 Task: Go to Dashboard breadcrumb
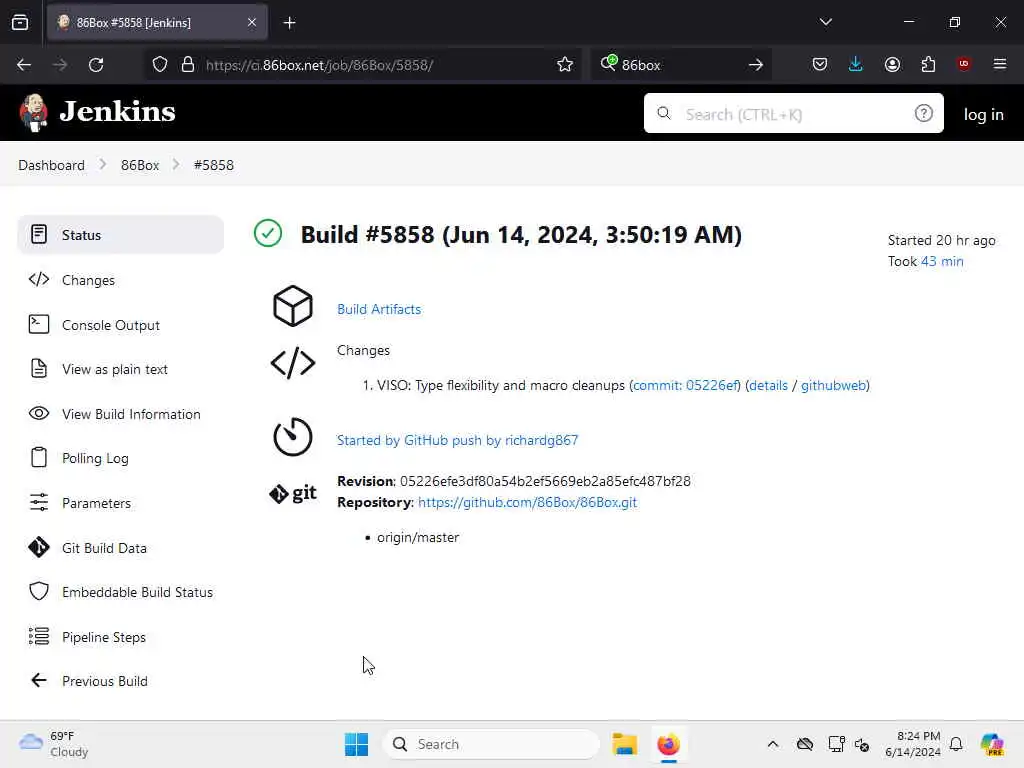52,165
